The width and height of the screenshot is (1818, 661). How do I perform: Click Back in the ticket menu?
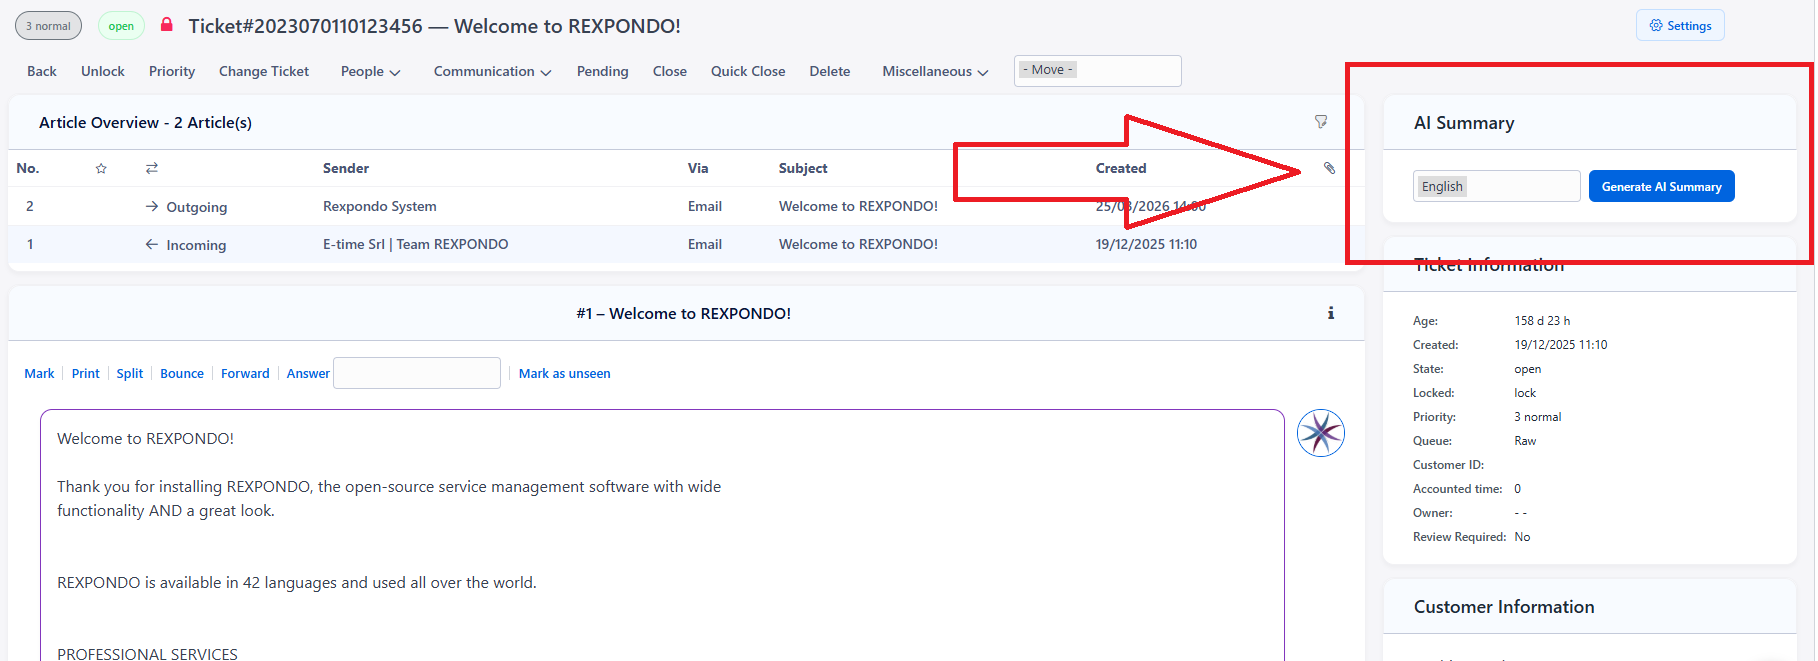(x=42, y=71)
